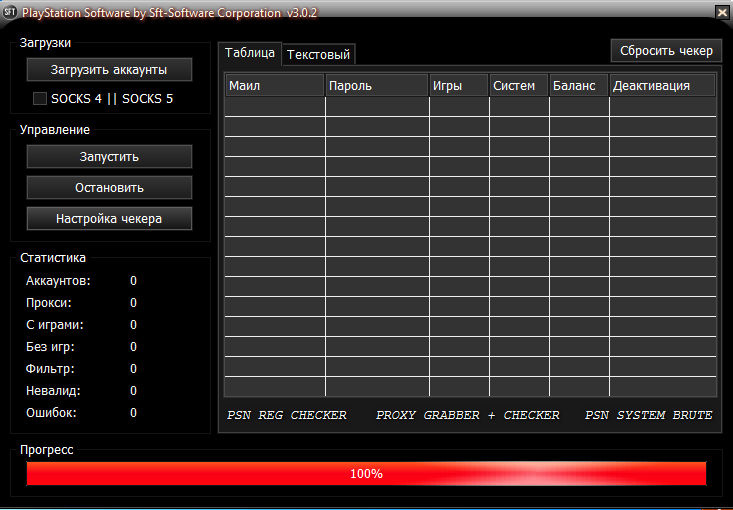Click the Невалид: statistic label
The width and height of the screenshot is (733, 510).
[x=53, y=391]
